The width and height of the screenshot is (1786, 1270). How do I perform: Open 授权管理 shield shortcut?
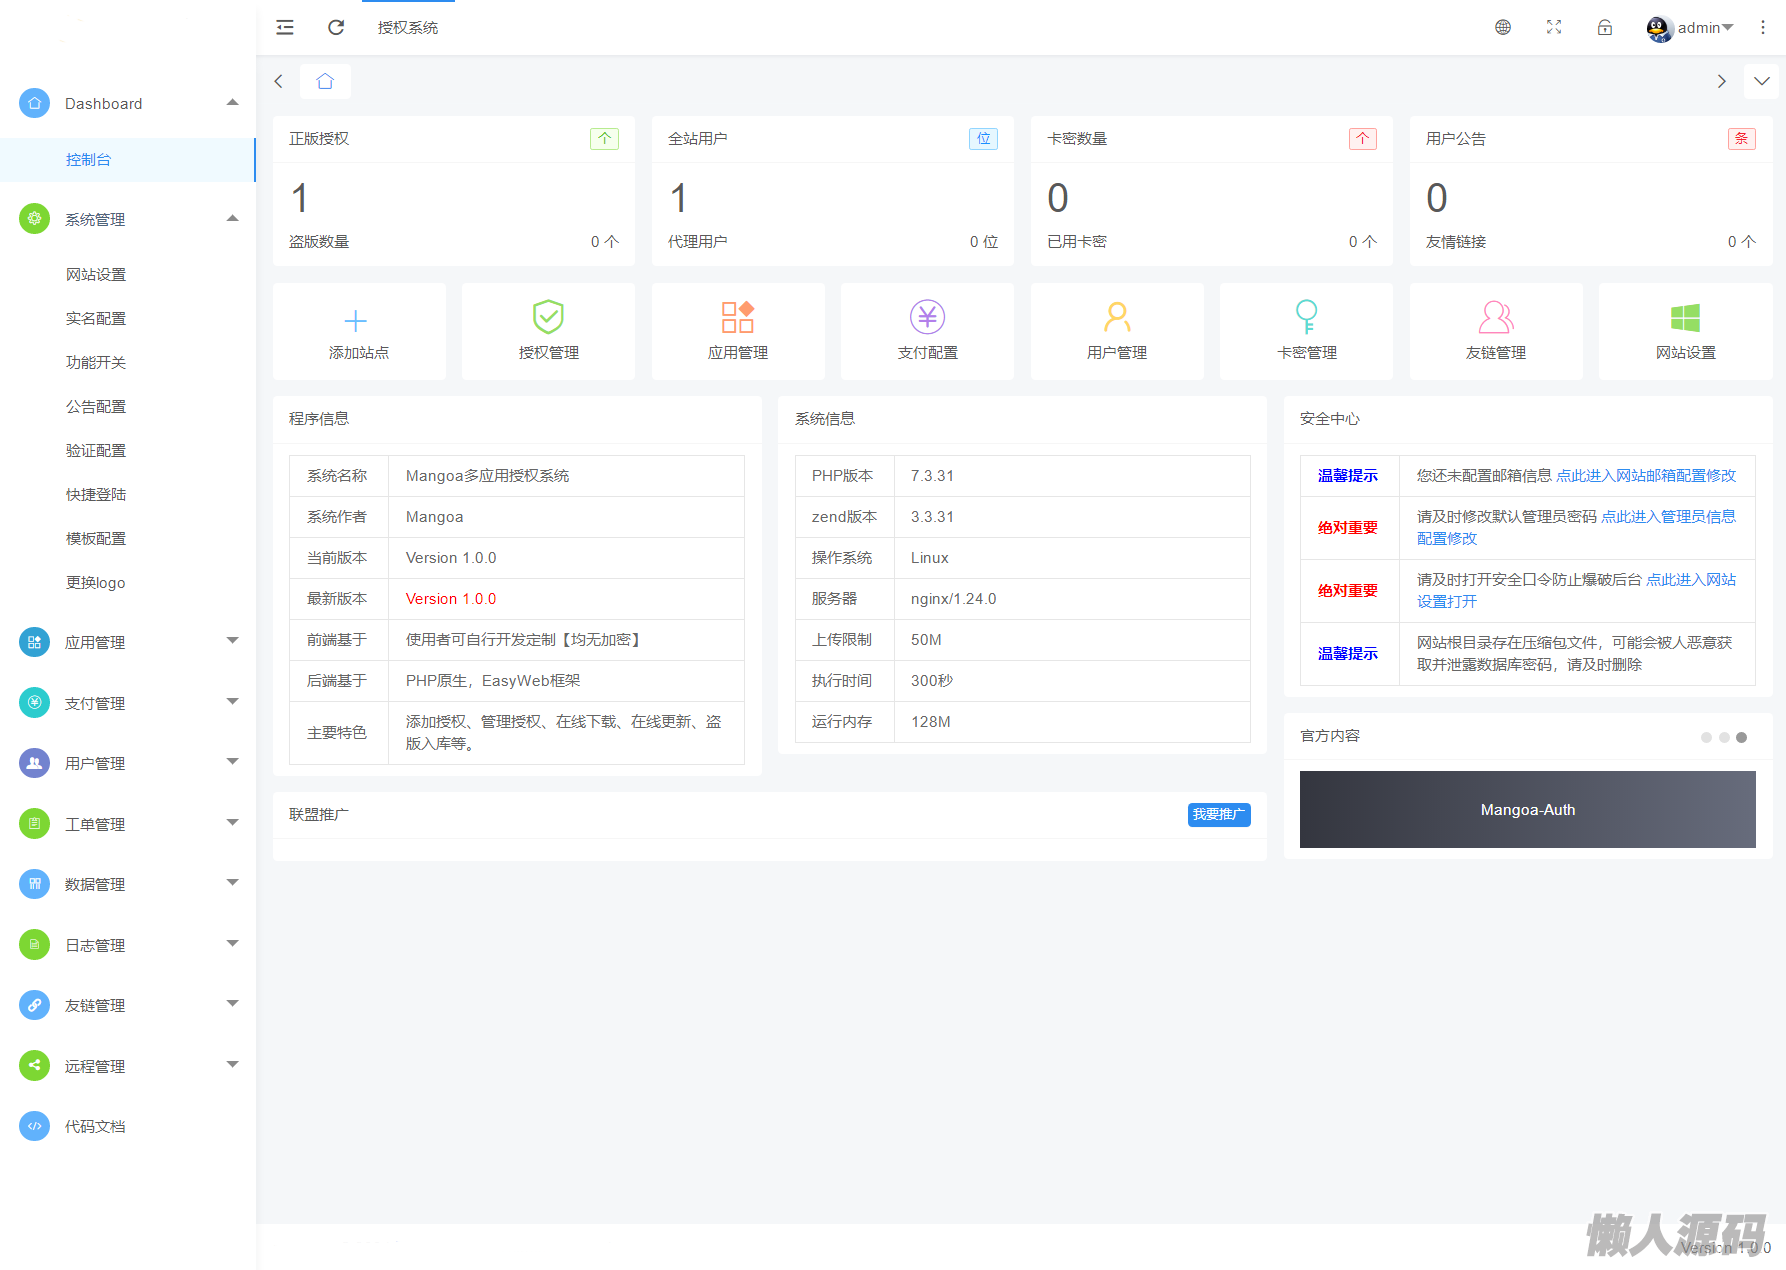(548, 331)
